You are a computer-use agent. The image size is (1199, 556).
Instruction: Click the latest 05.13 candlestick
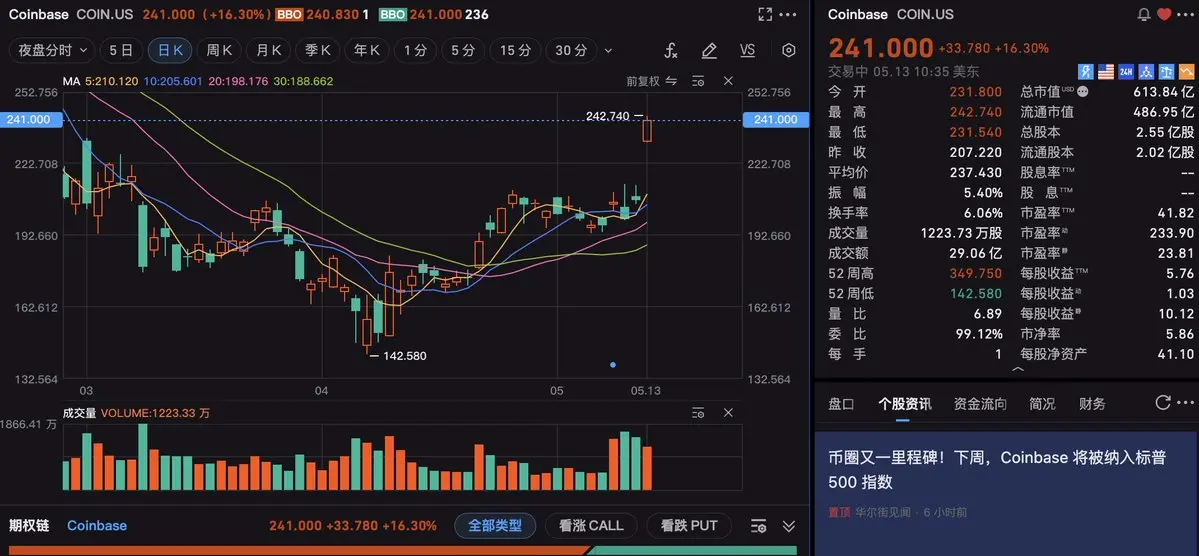(x=647, y=129)
